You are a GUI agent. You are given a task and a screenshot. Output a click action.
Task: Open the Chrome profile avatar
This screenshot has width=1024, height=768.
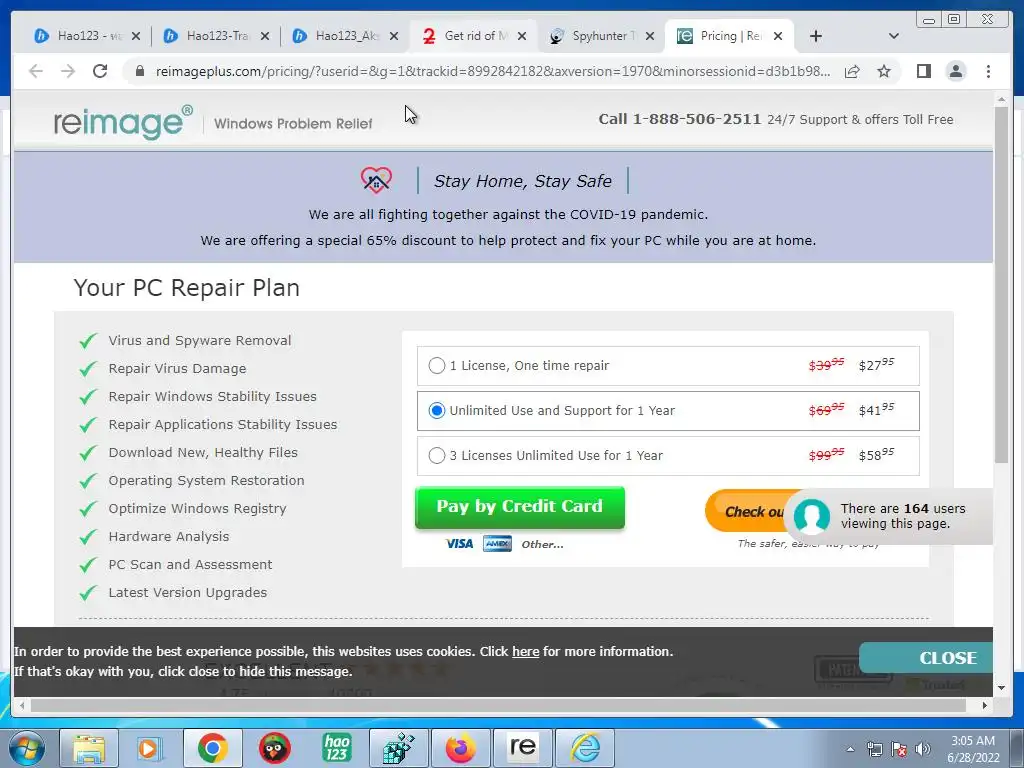[x=956, y=71]
